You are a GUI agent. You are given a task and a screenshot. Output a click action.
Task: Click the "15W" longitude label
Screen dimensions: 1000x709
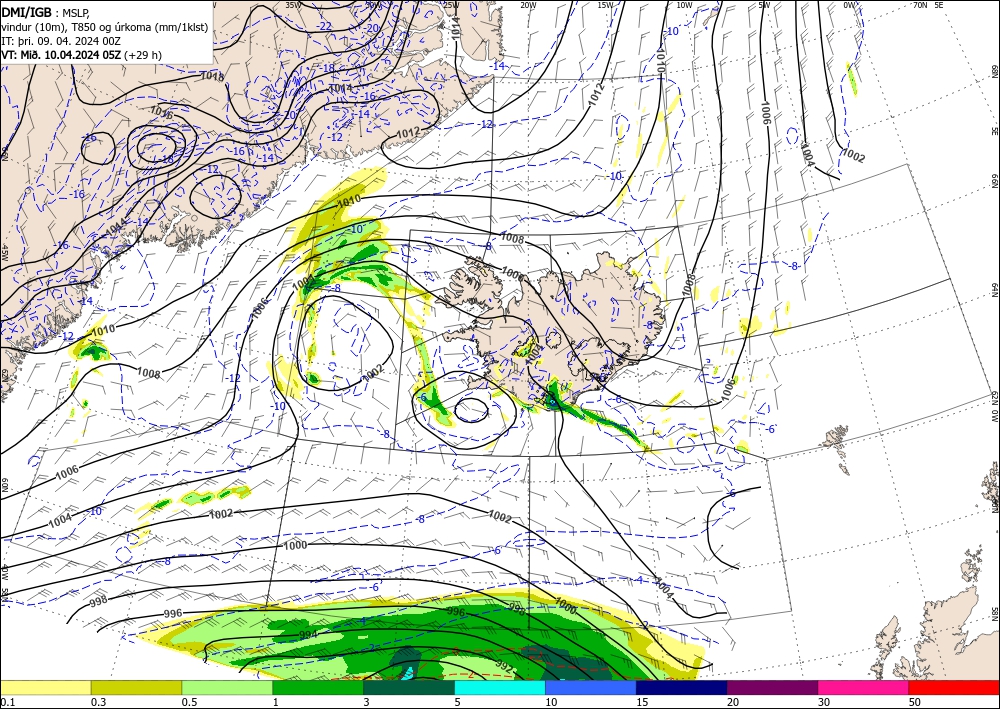605,5
